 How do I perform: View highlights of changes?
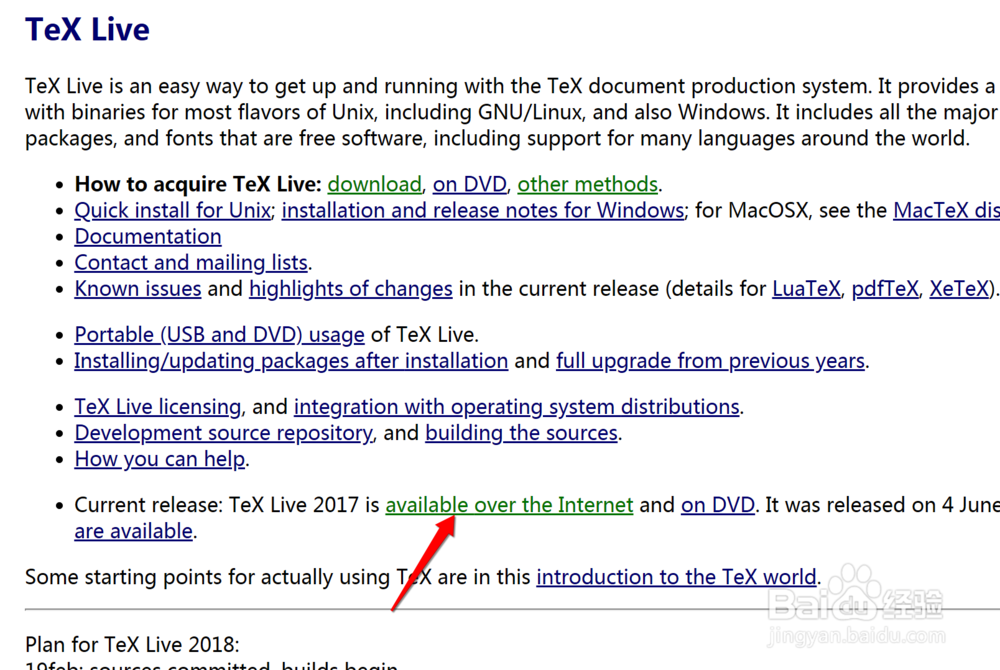pos(350,288)
